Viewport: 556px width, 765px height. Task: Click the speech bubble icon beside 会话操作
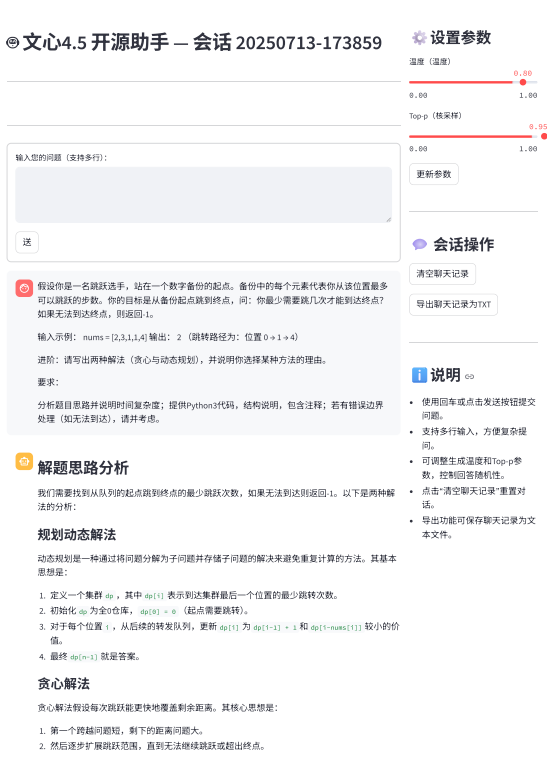419,244
